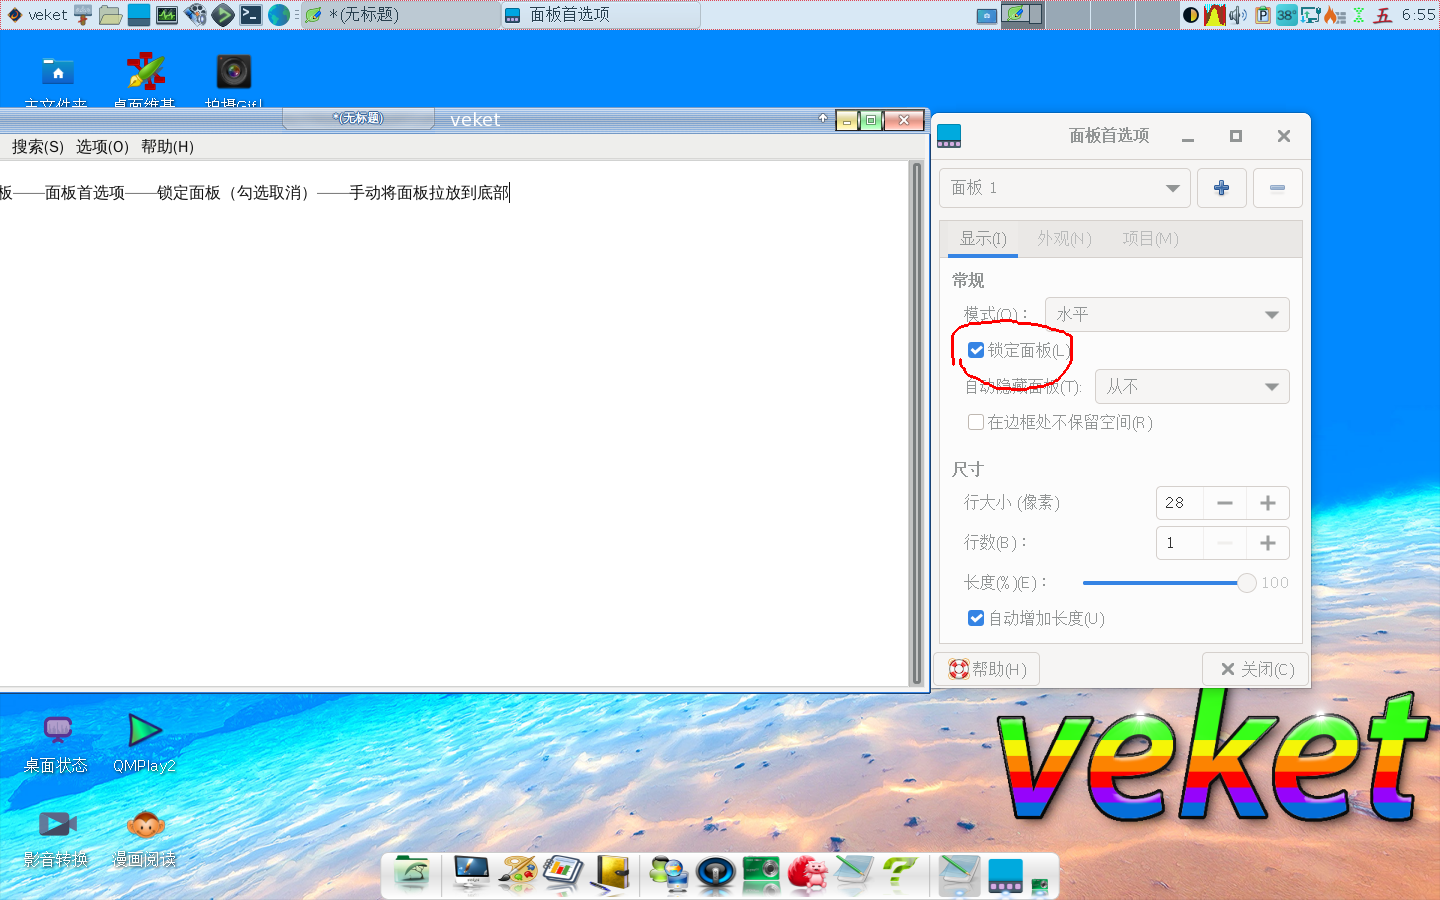Increase 行数 with plus stepper

(1268, 543)
